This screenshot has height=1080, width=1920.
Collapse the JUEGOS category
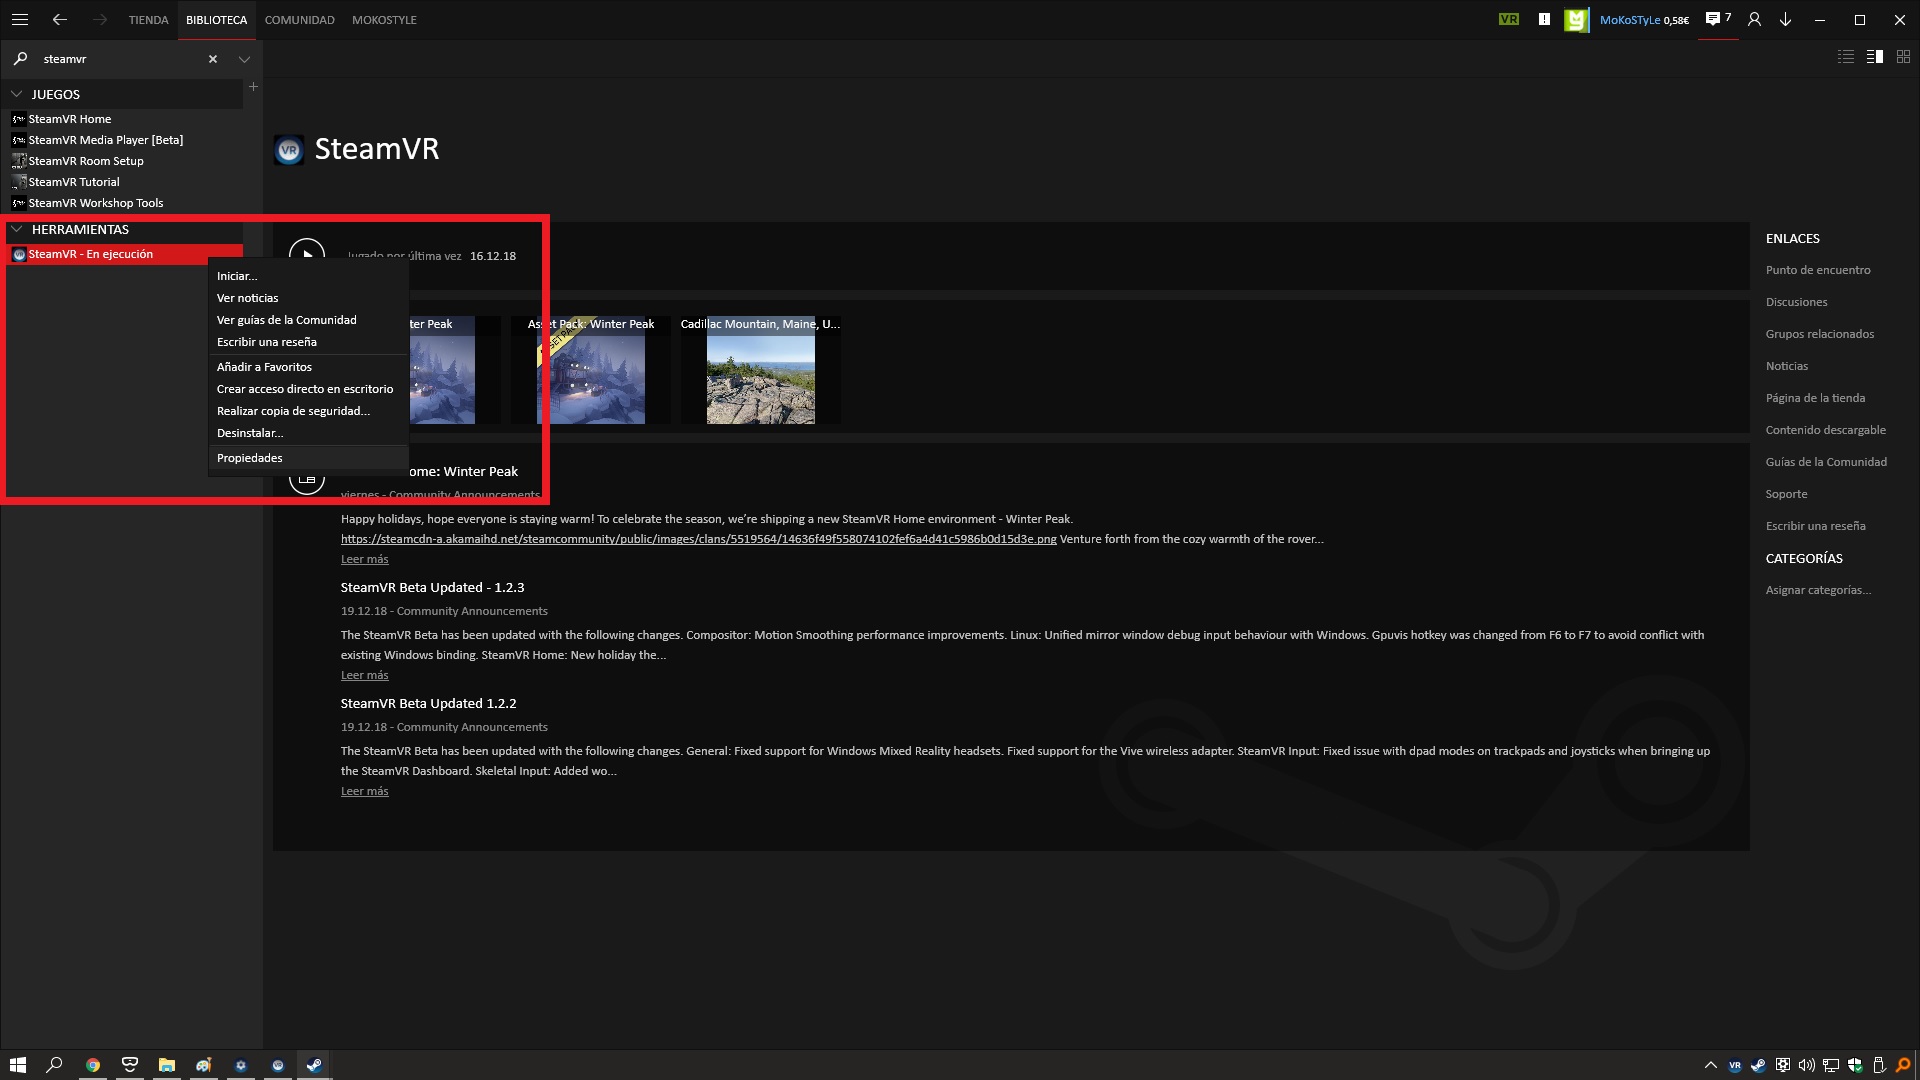tap(17, 94)
